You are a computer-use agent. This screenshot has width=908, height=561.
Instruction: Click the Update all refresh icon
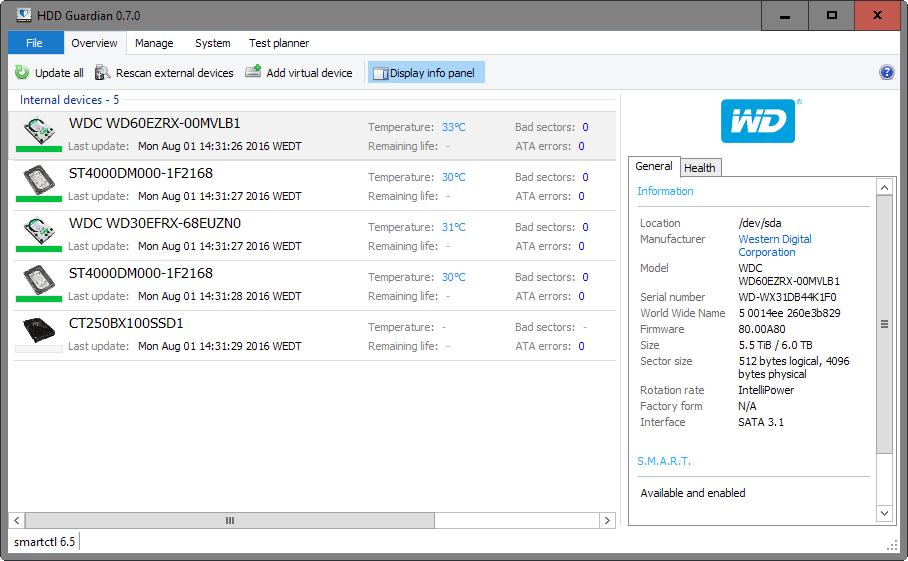coord(22,72)
